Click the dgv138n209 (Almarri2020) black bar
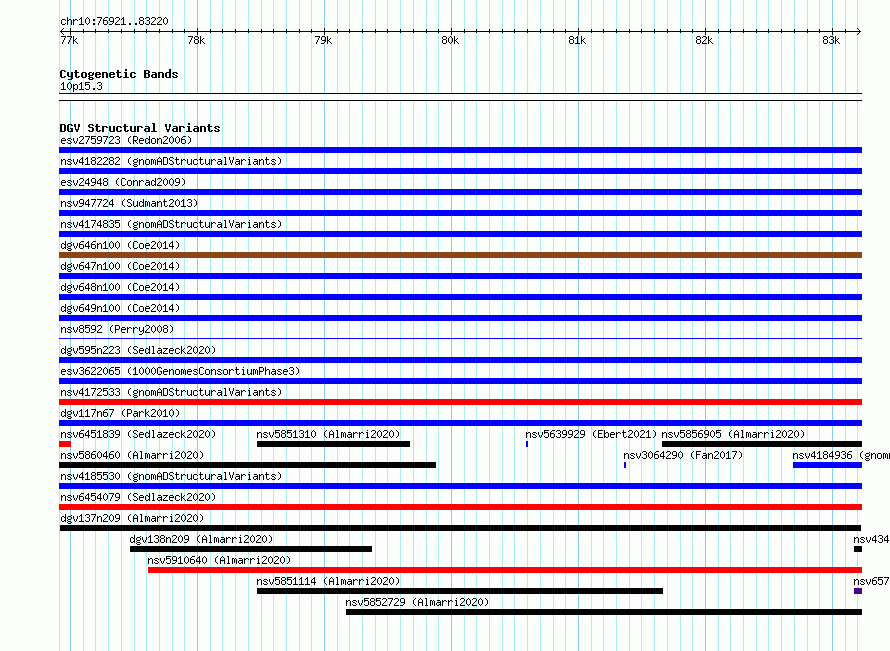The height and width of the screenshot is (651, 890). (x=251, y=549)
